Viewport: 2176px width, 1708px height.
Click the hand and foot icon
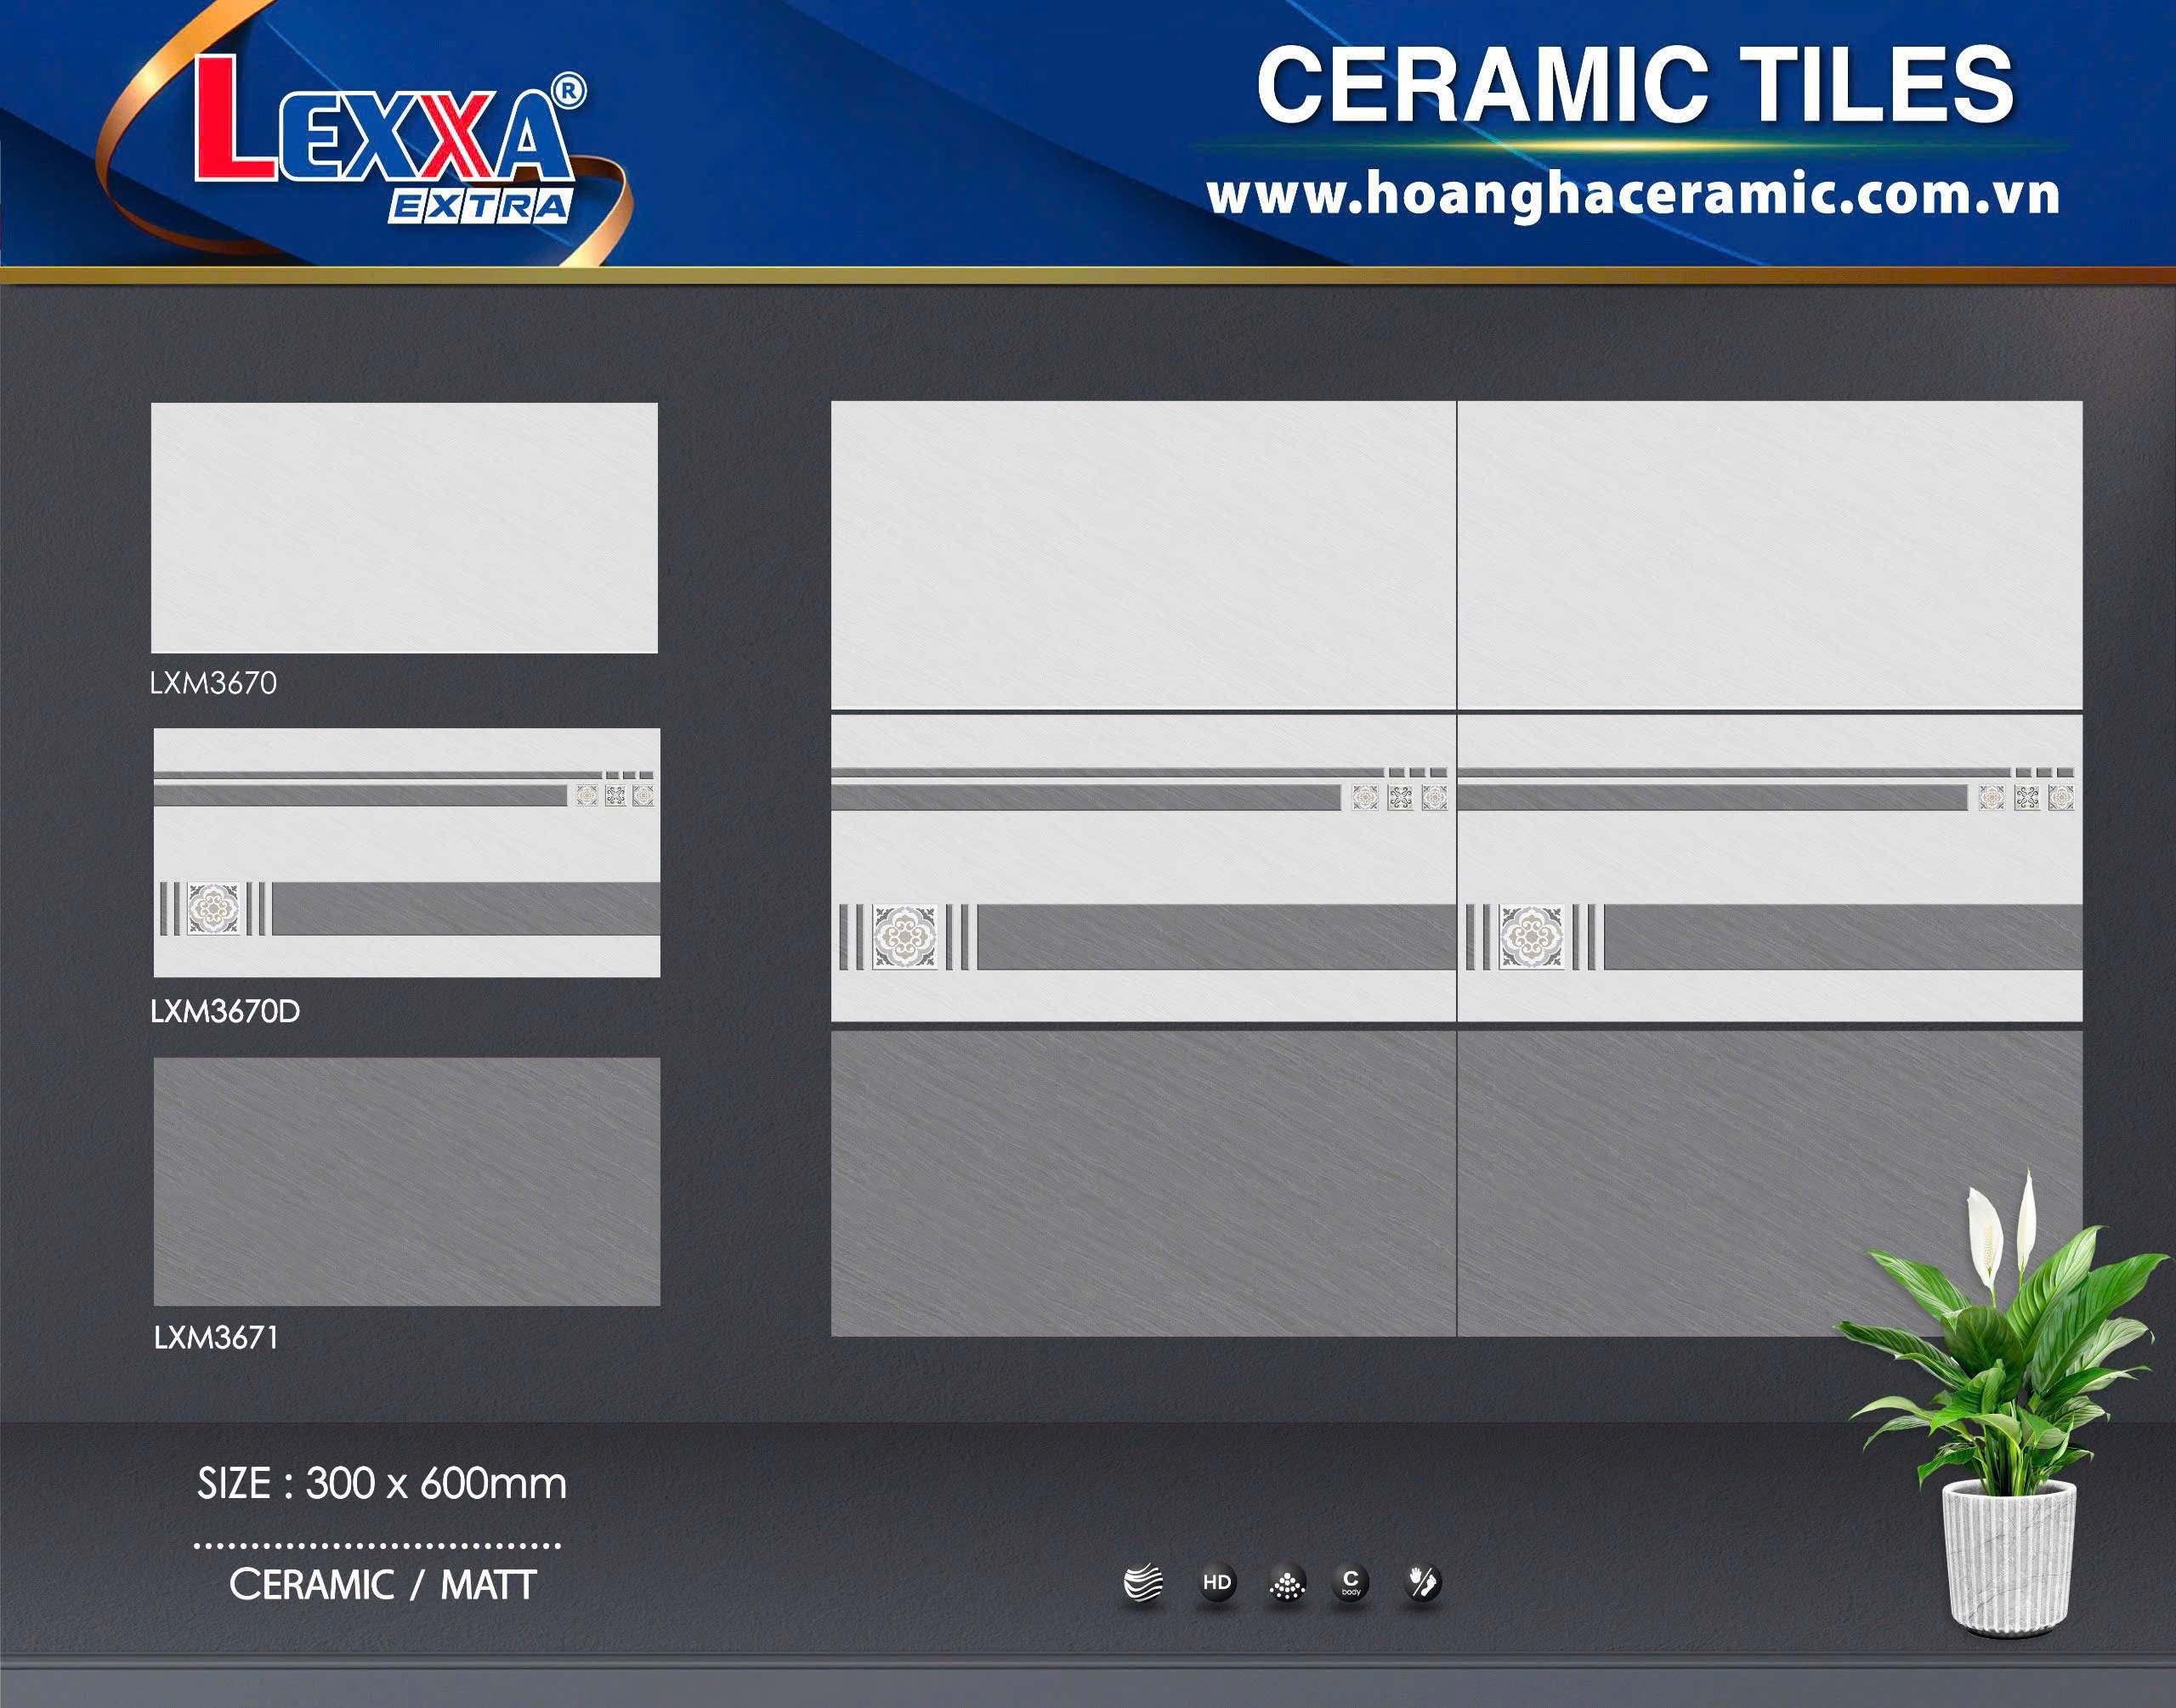tap(1421, 1582)
